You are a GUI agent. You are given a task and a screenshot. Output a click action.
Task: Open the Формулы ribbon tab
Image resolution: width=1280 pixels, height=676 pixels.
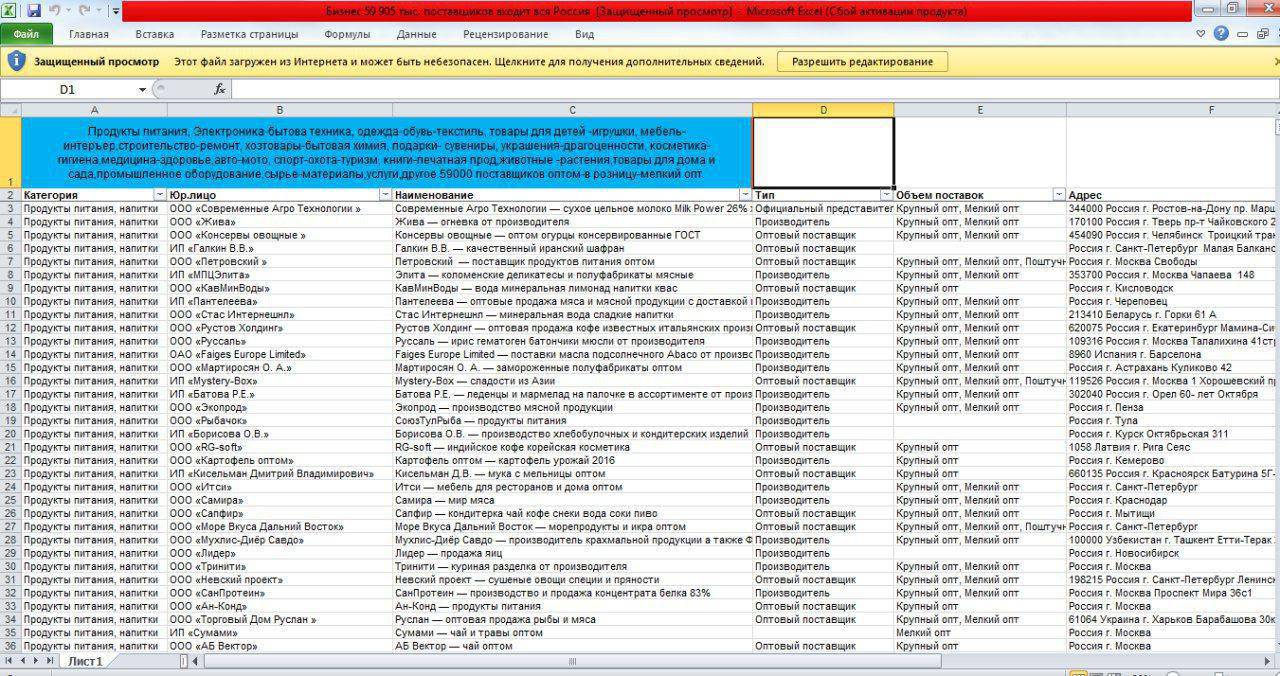(347, 34)
